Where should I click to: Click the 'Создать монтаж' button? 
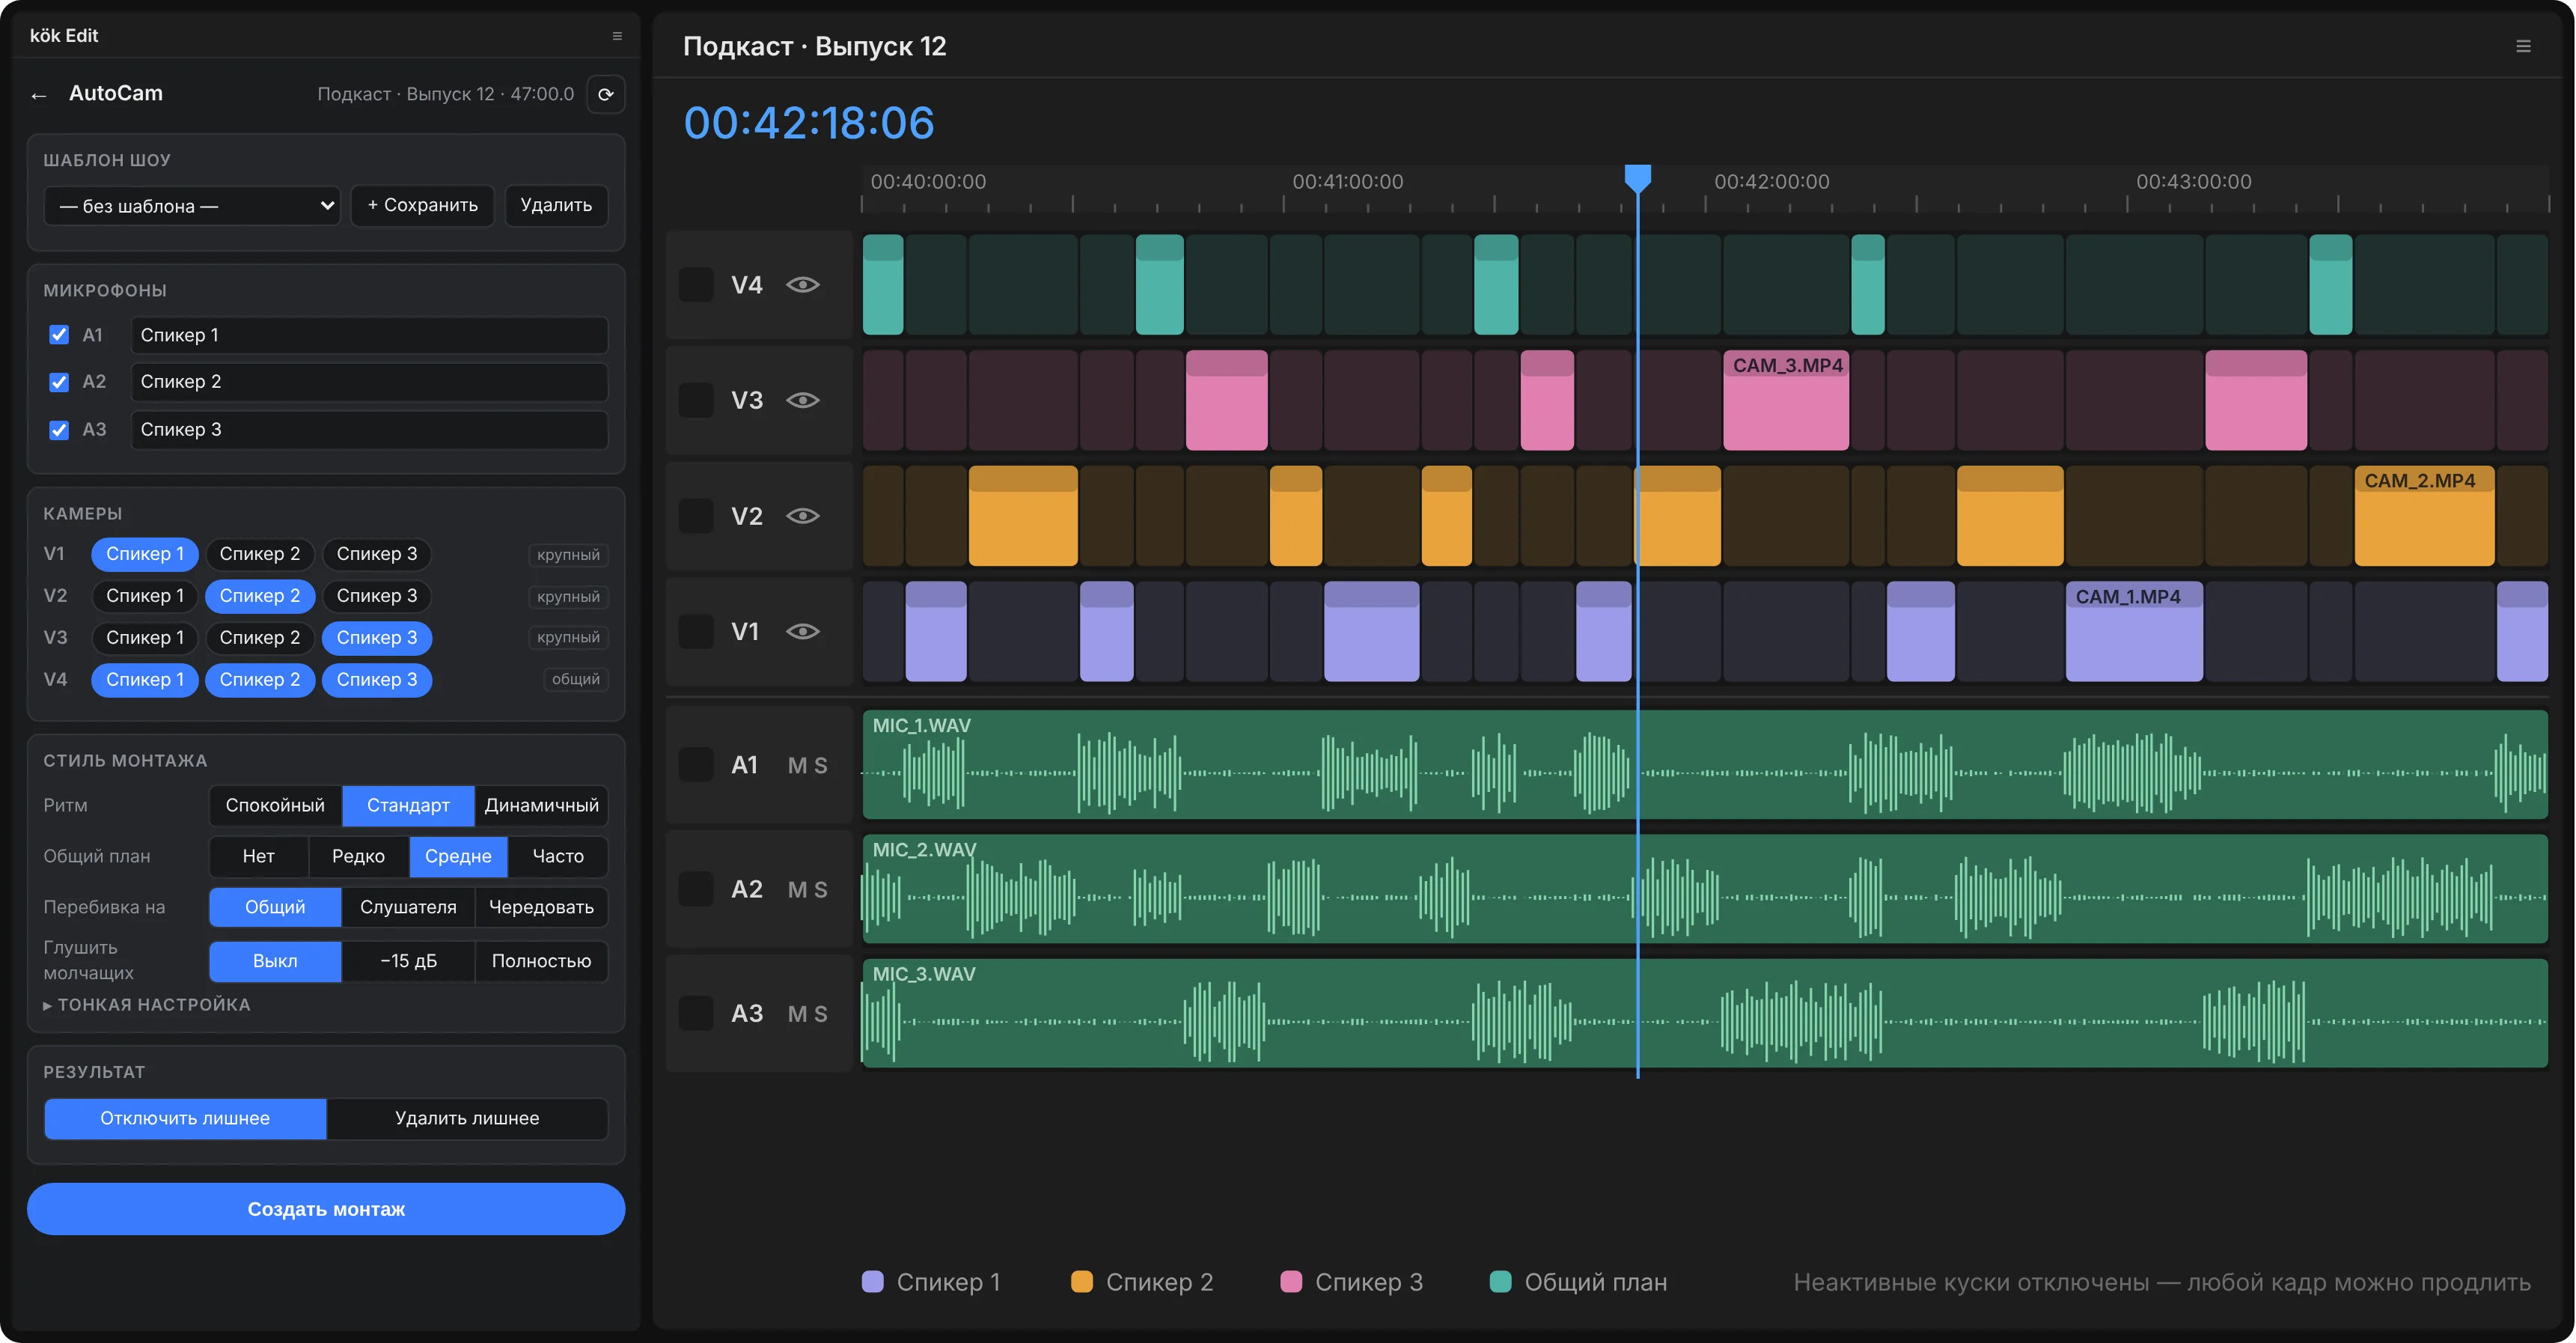pos(326,1209)
